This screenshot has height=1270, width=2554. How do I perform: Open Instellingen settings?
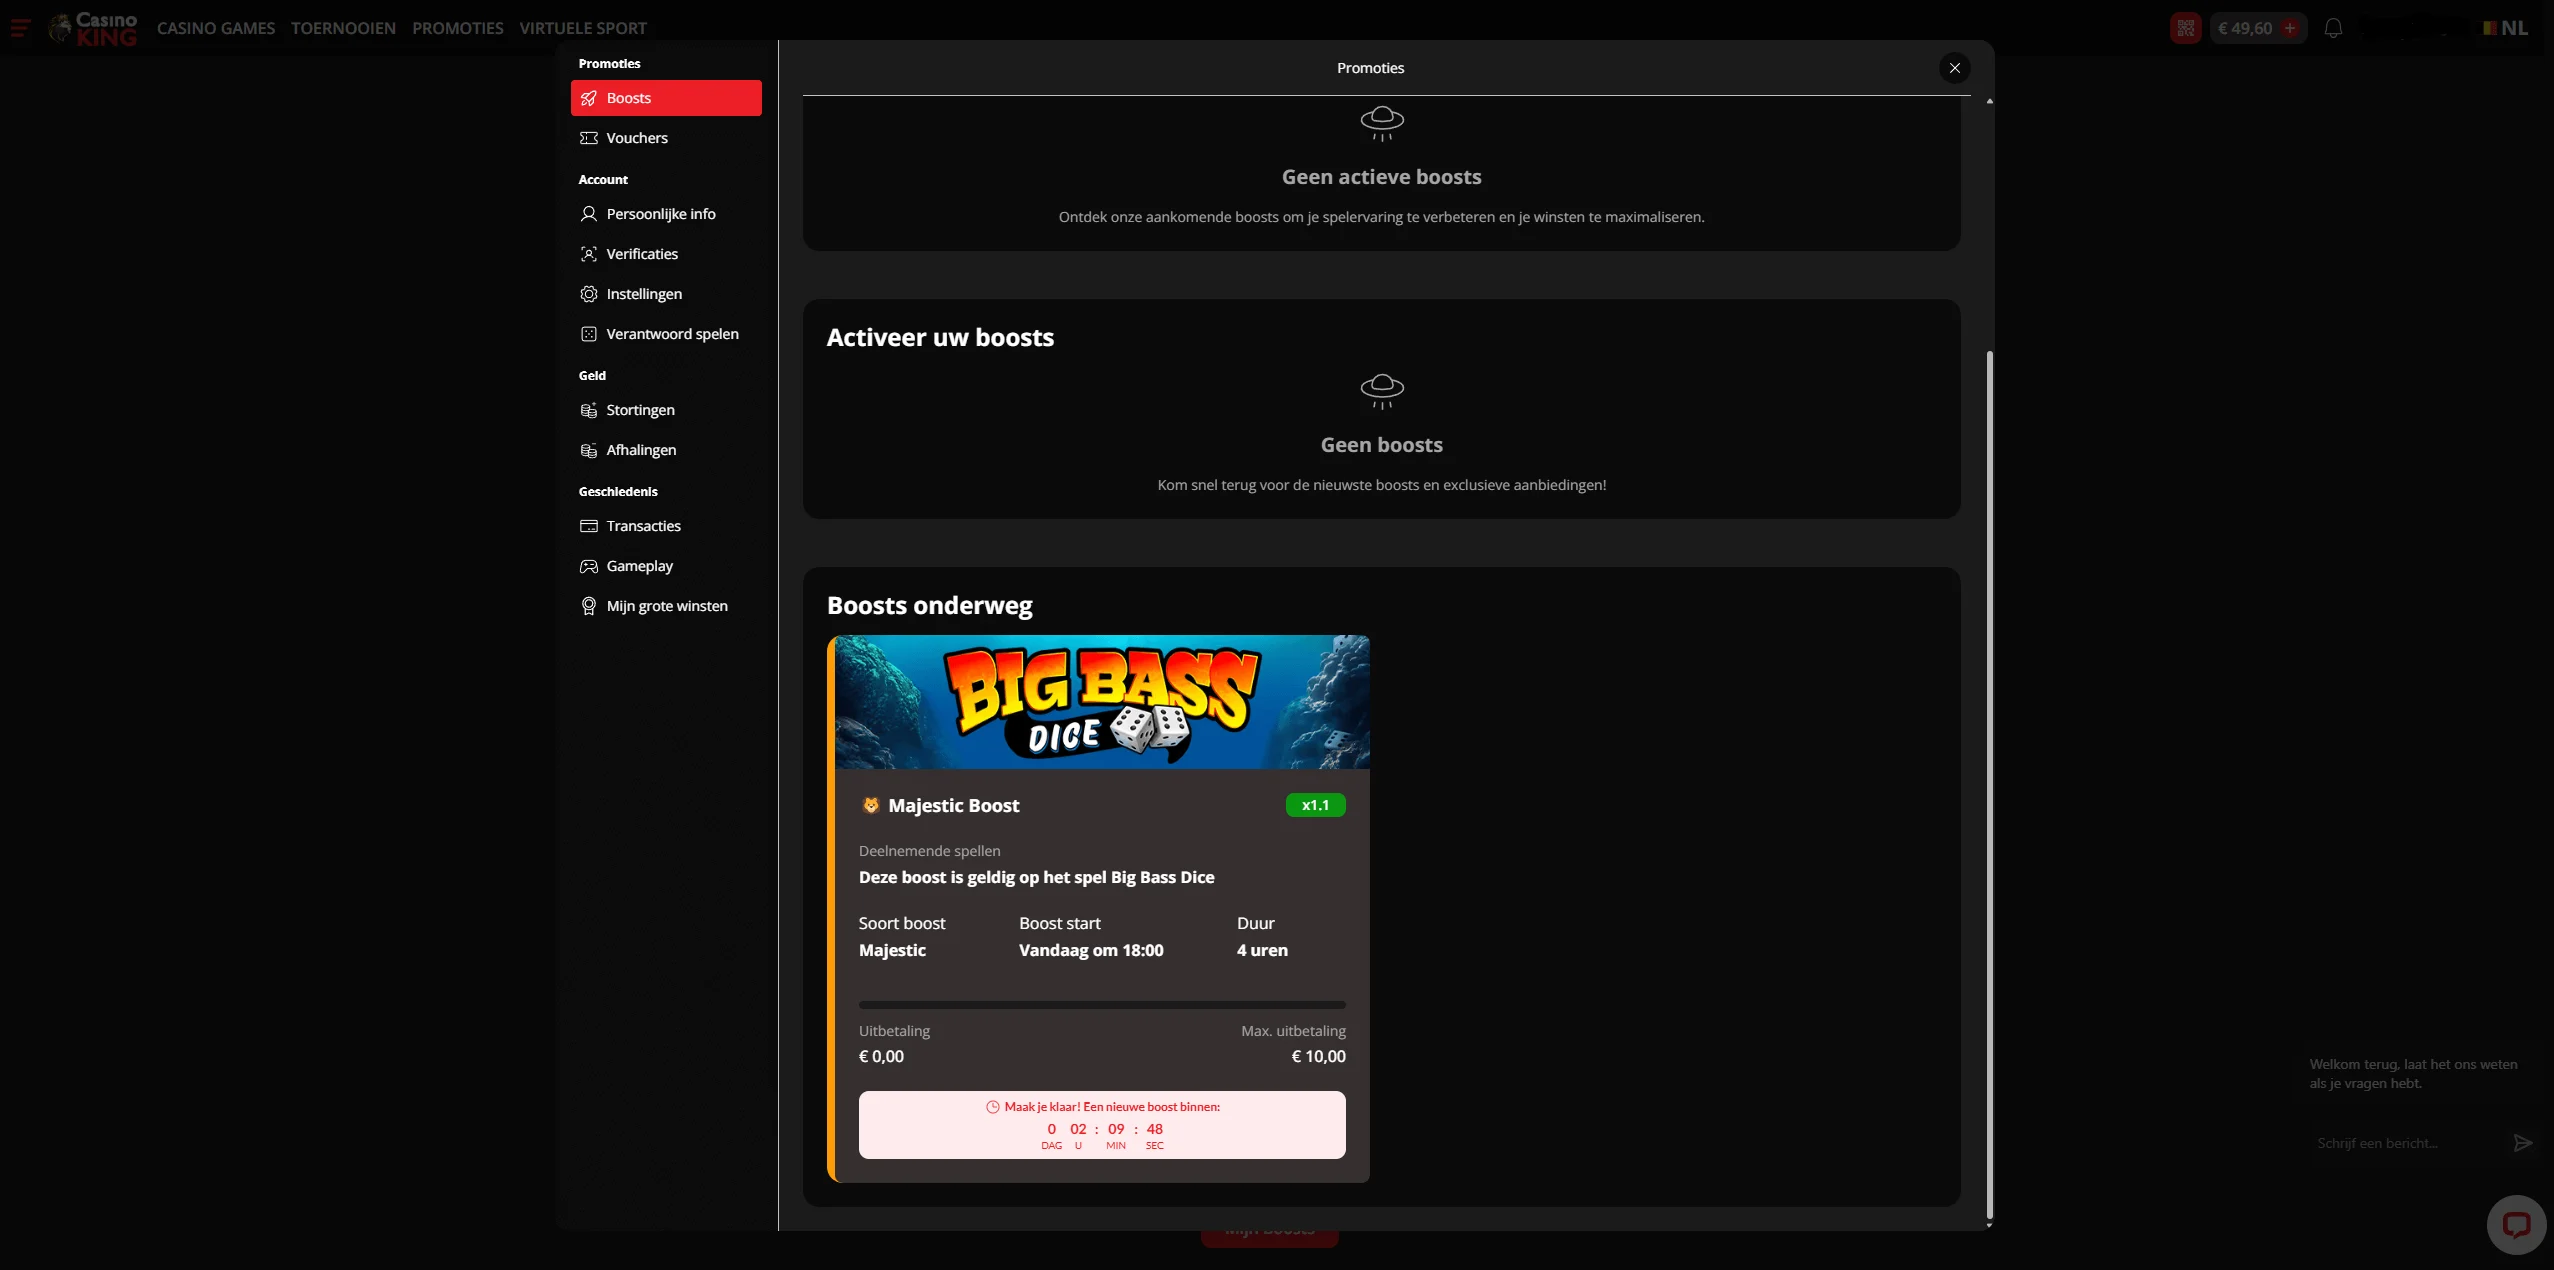643,294
